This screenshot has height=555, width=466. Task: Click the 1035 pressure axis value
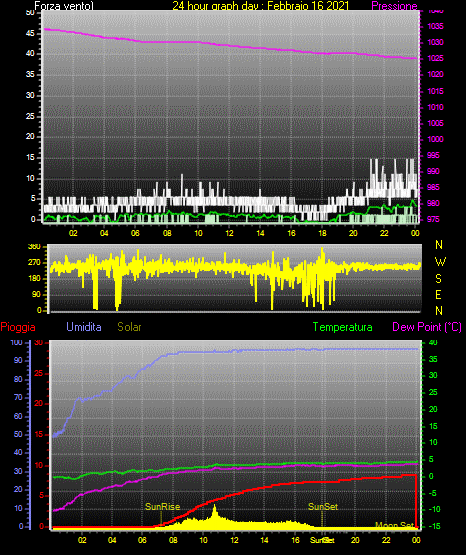(436, 26)
